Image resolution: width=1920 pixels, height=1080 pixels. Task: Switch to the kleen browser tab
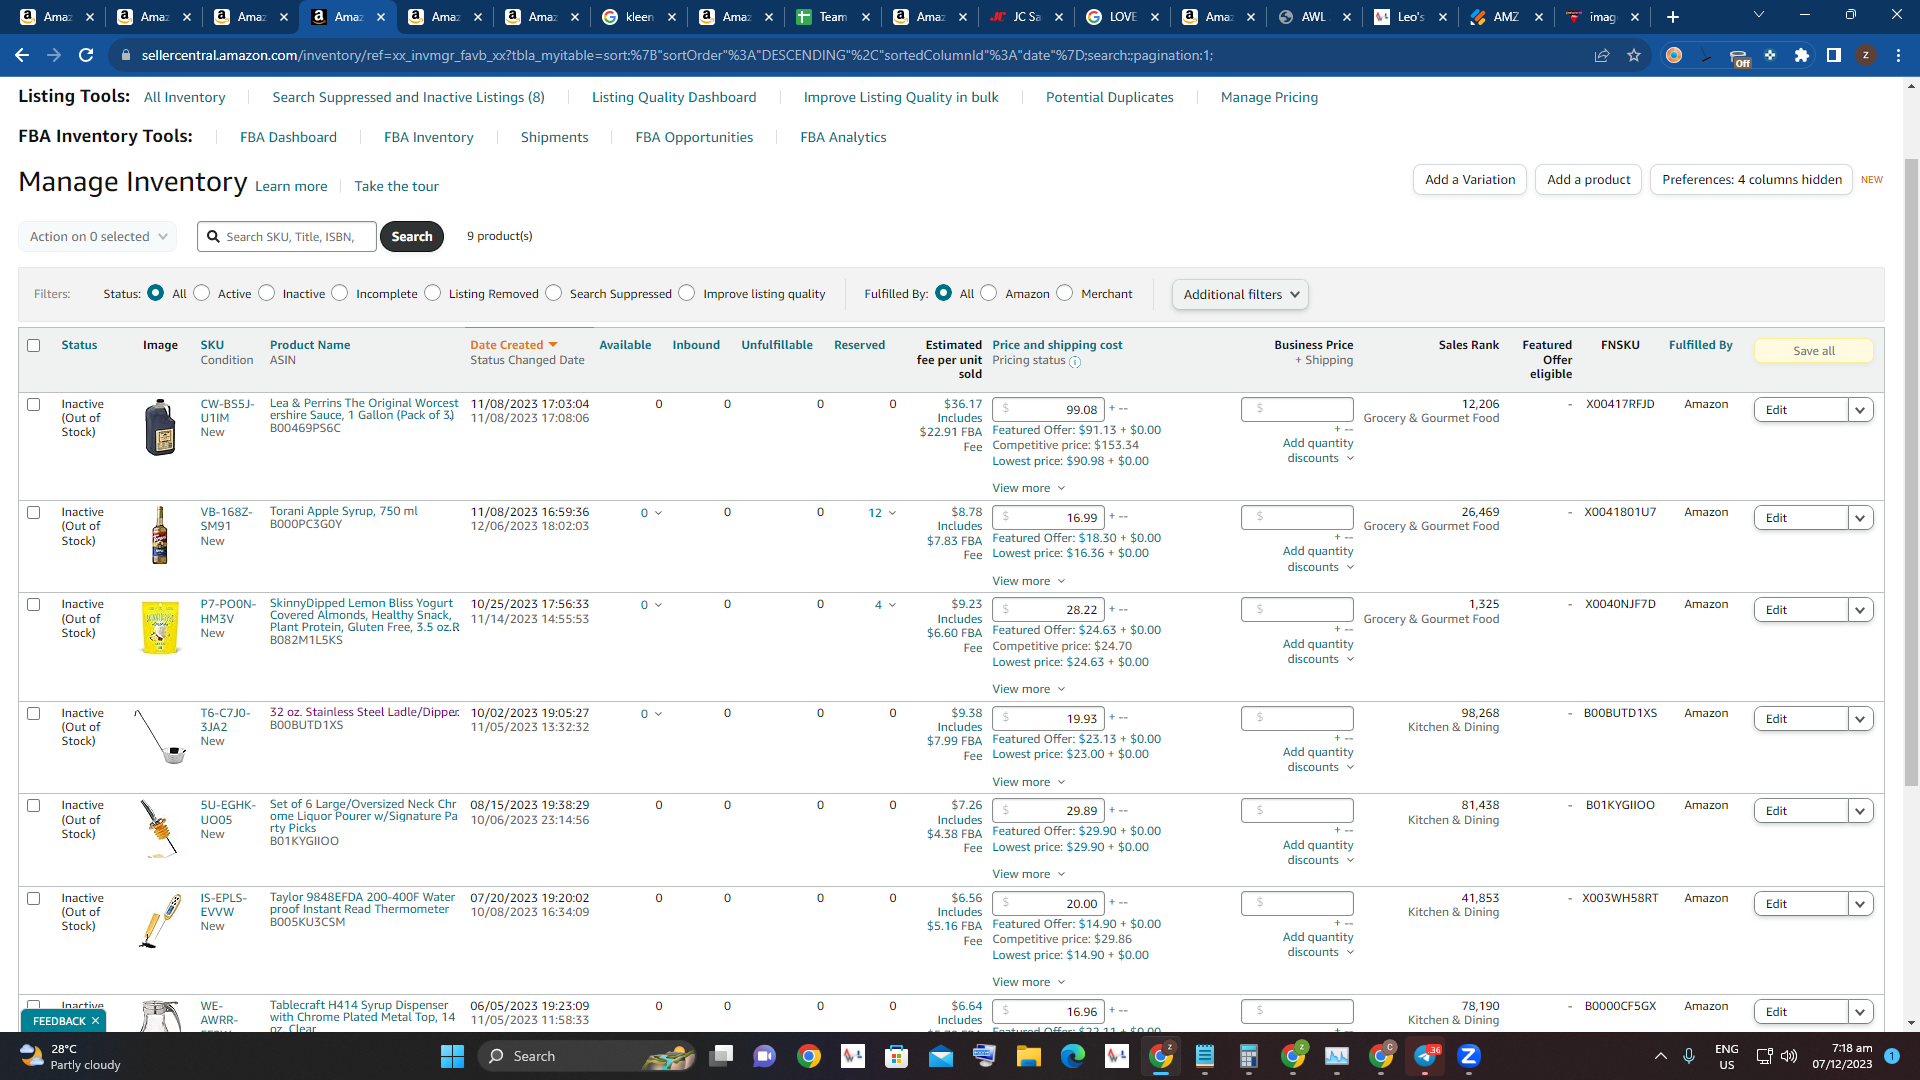pos(638,17)
